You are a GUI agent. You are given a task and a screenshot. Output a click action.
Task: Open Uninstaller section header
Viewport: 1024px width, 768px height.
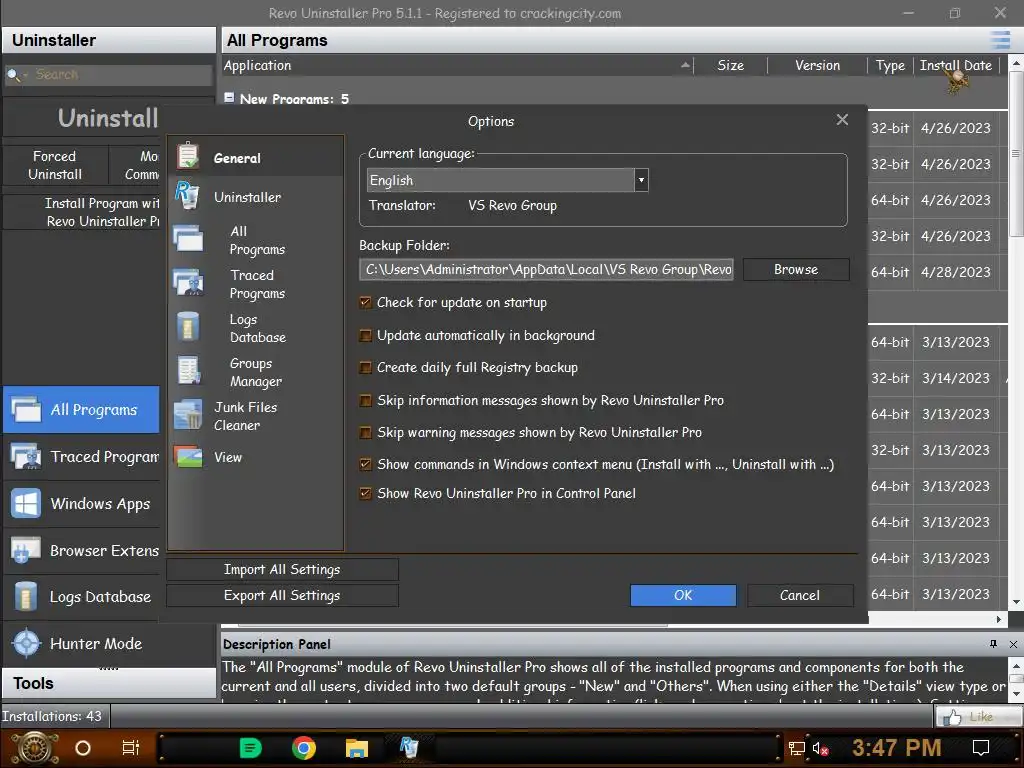pos(109,40)
